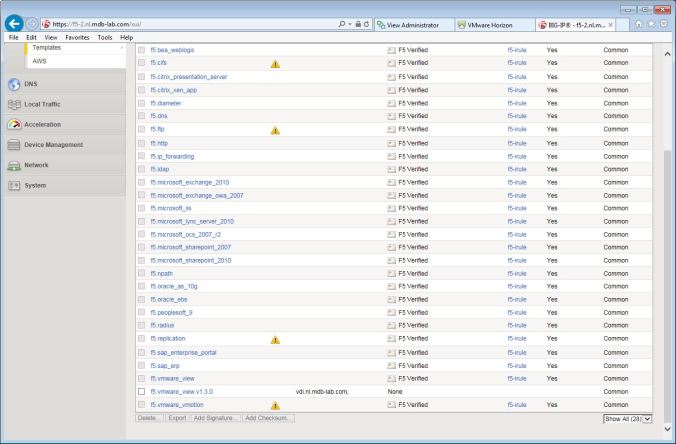The image size is (676, 444).
Task: Click the warning icon on f5.replication row
Action: [275, 339]
